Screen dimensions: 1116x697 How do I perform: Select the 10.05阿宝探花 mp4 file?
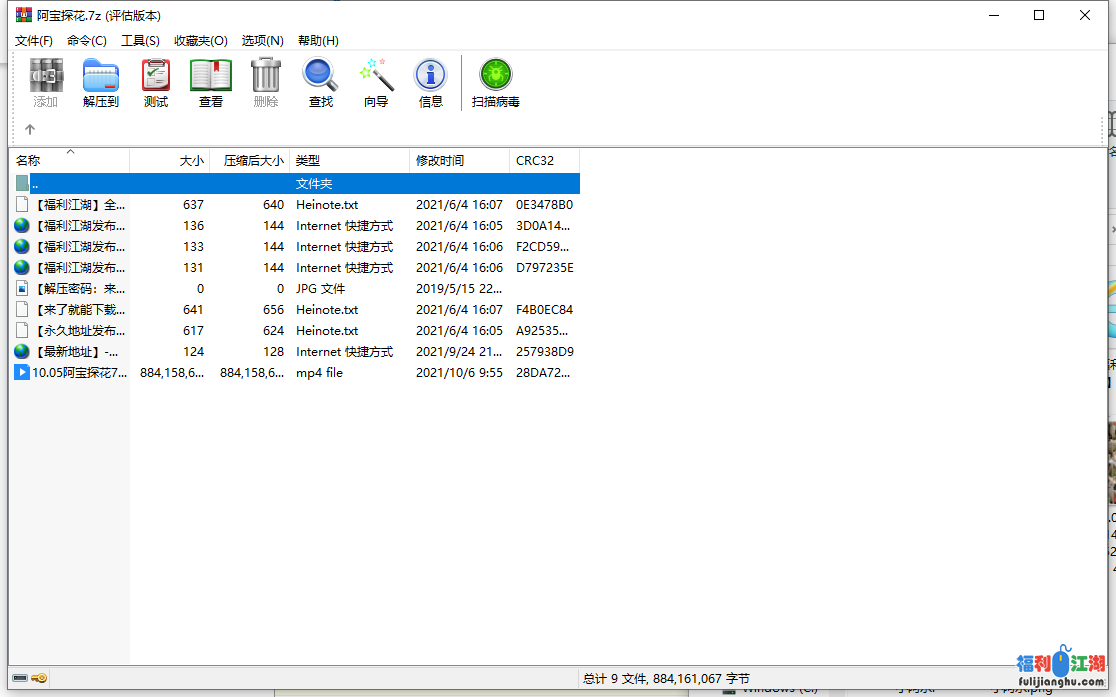[x=79, y=373]
